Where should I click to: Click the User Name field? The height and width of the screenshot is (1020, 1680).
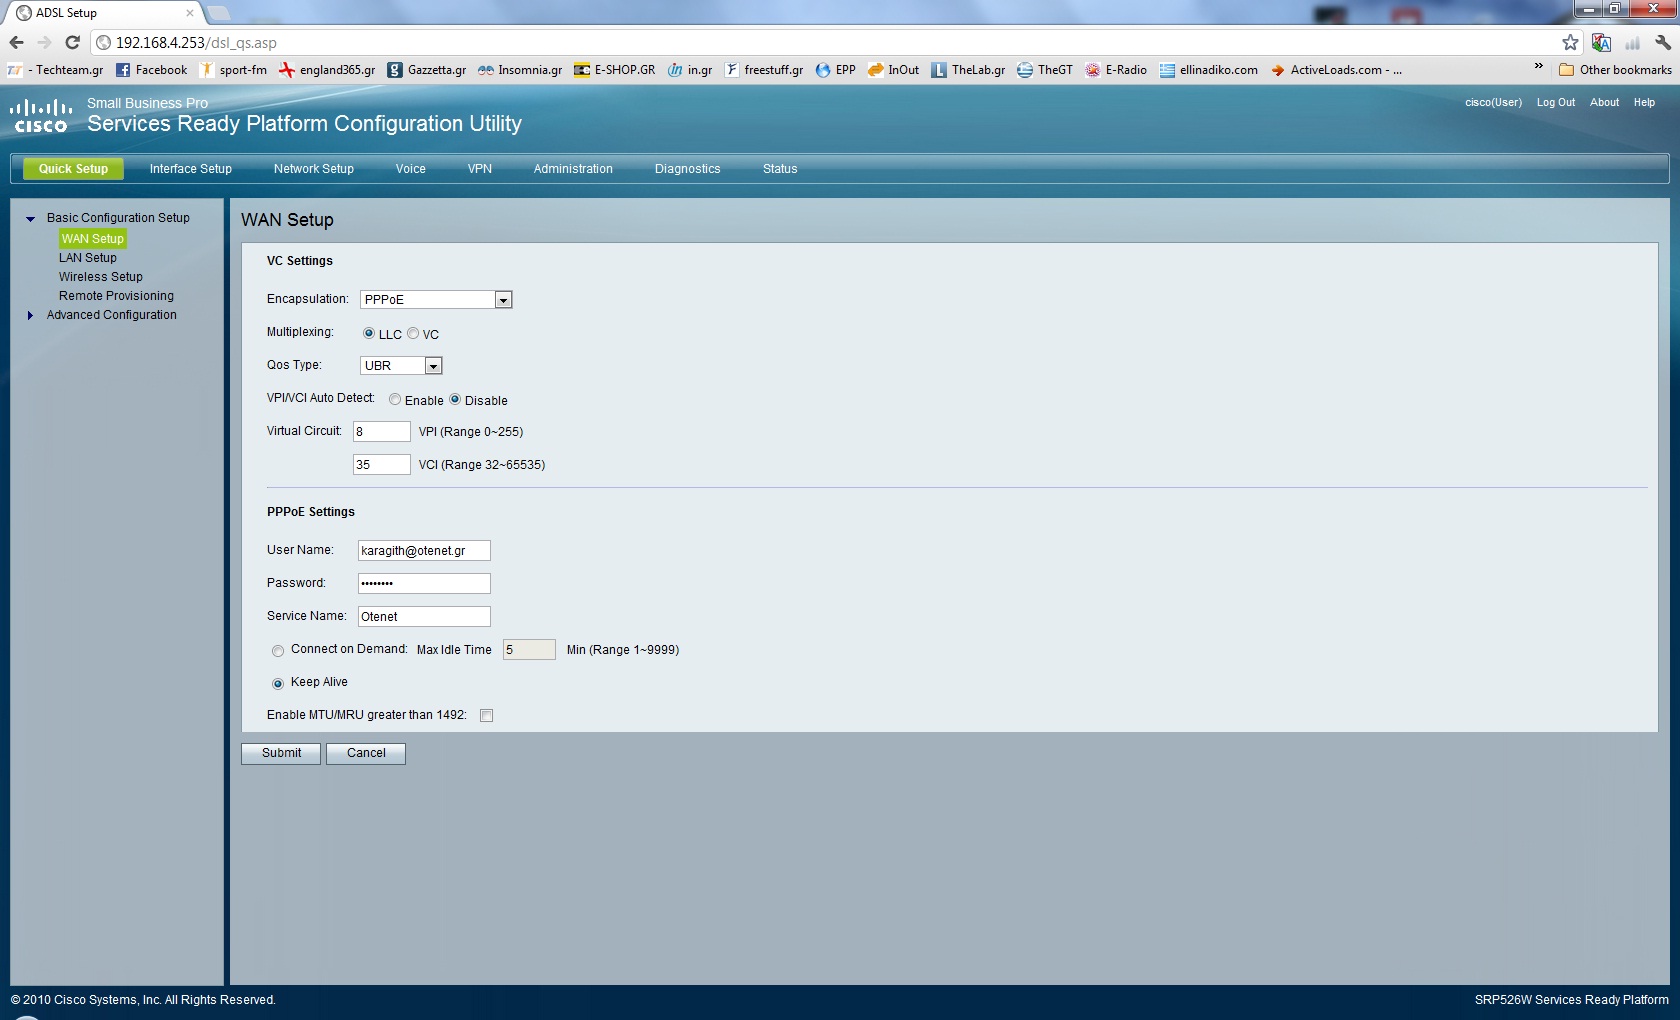(425, 551)
